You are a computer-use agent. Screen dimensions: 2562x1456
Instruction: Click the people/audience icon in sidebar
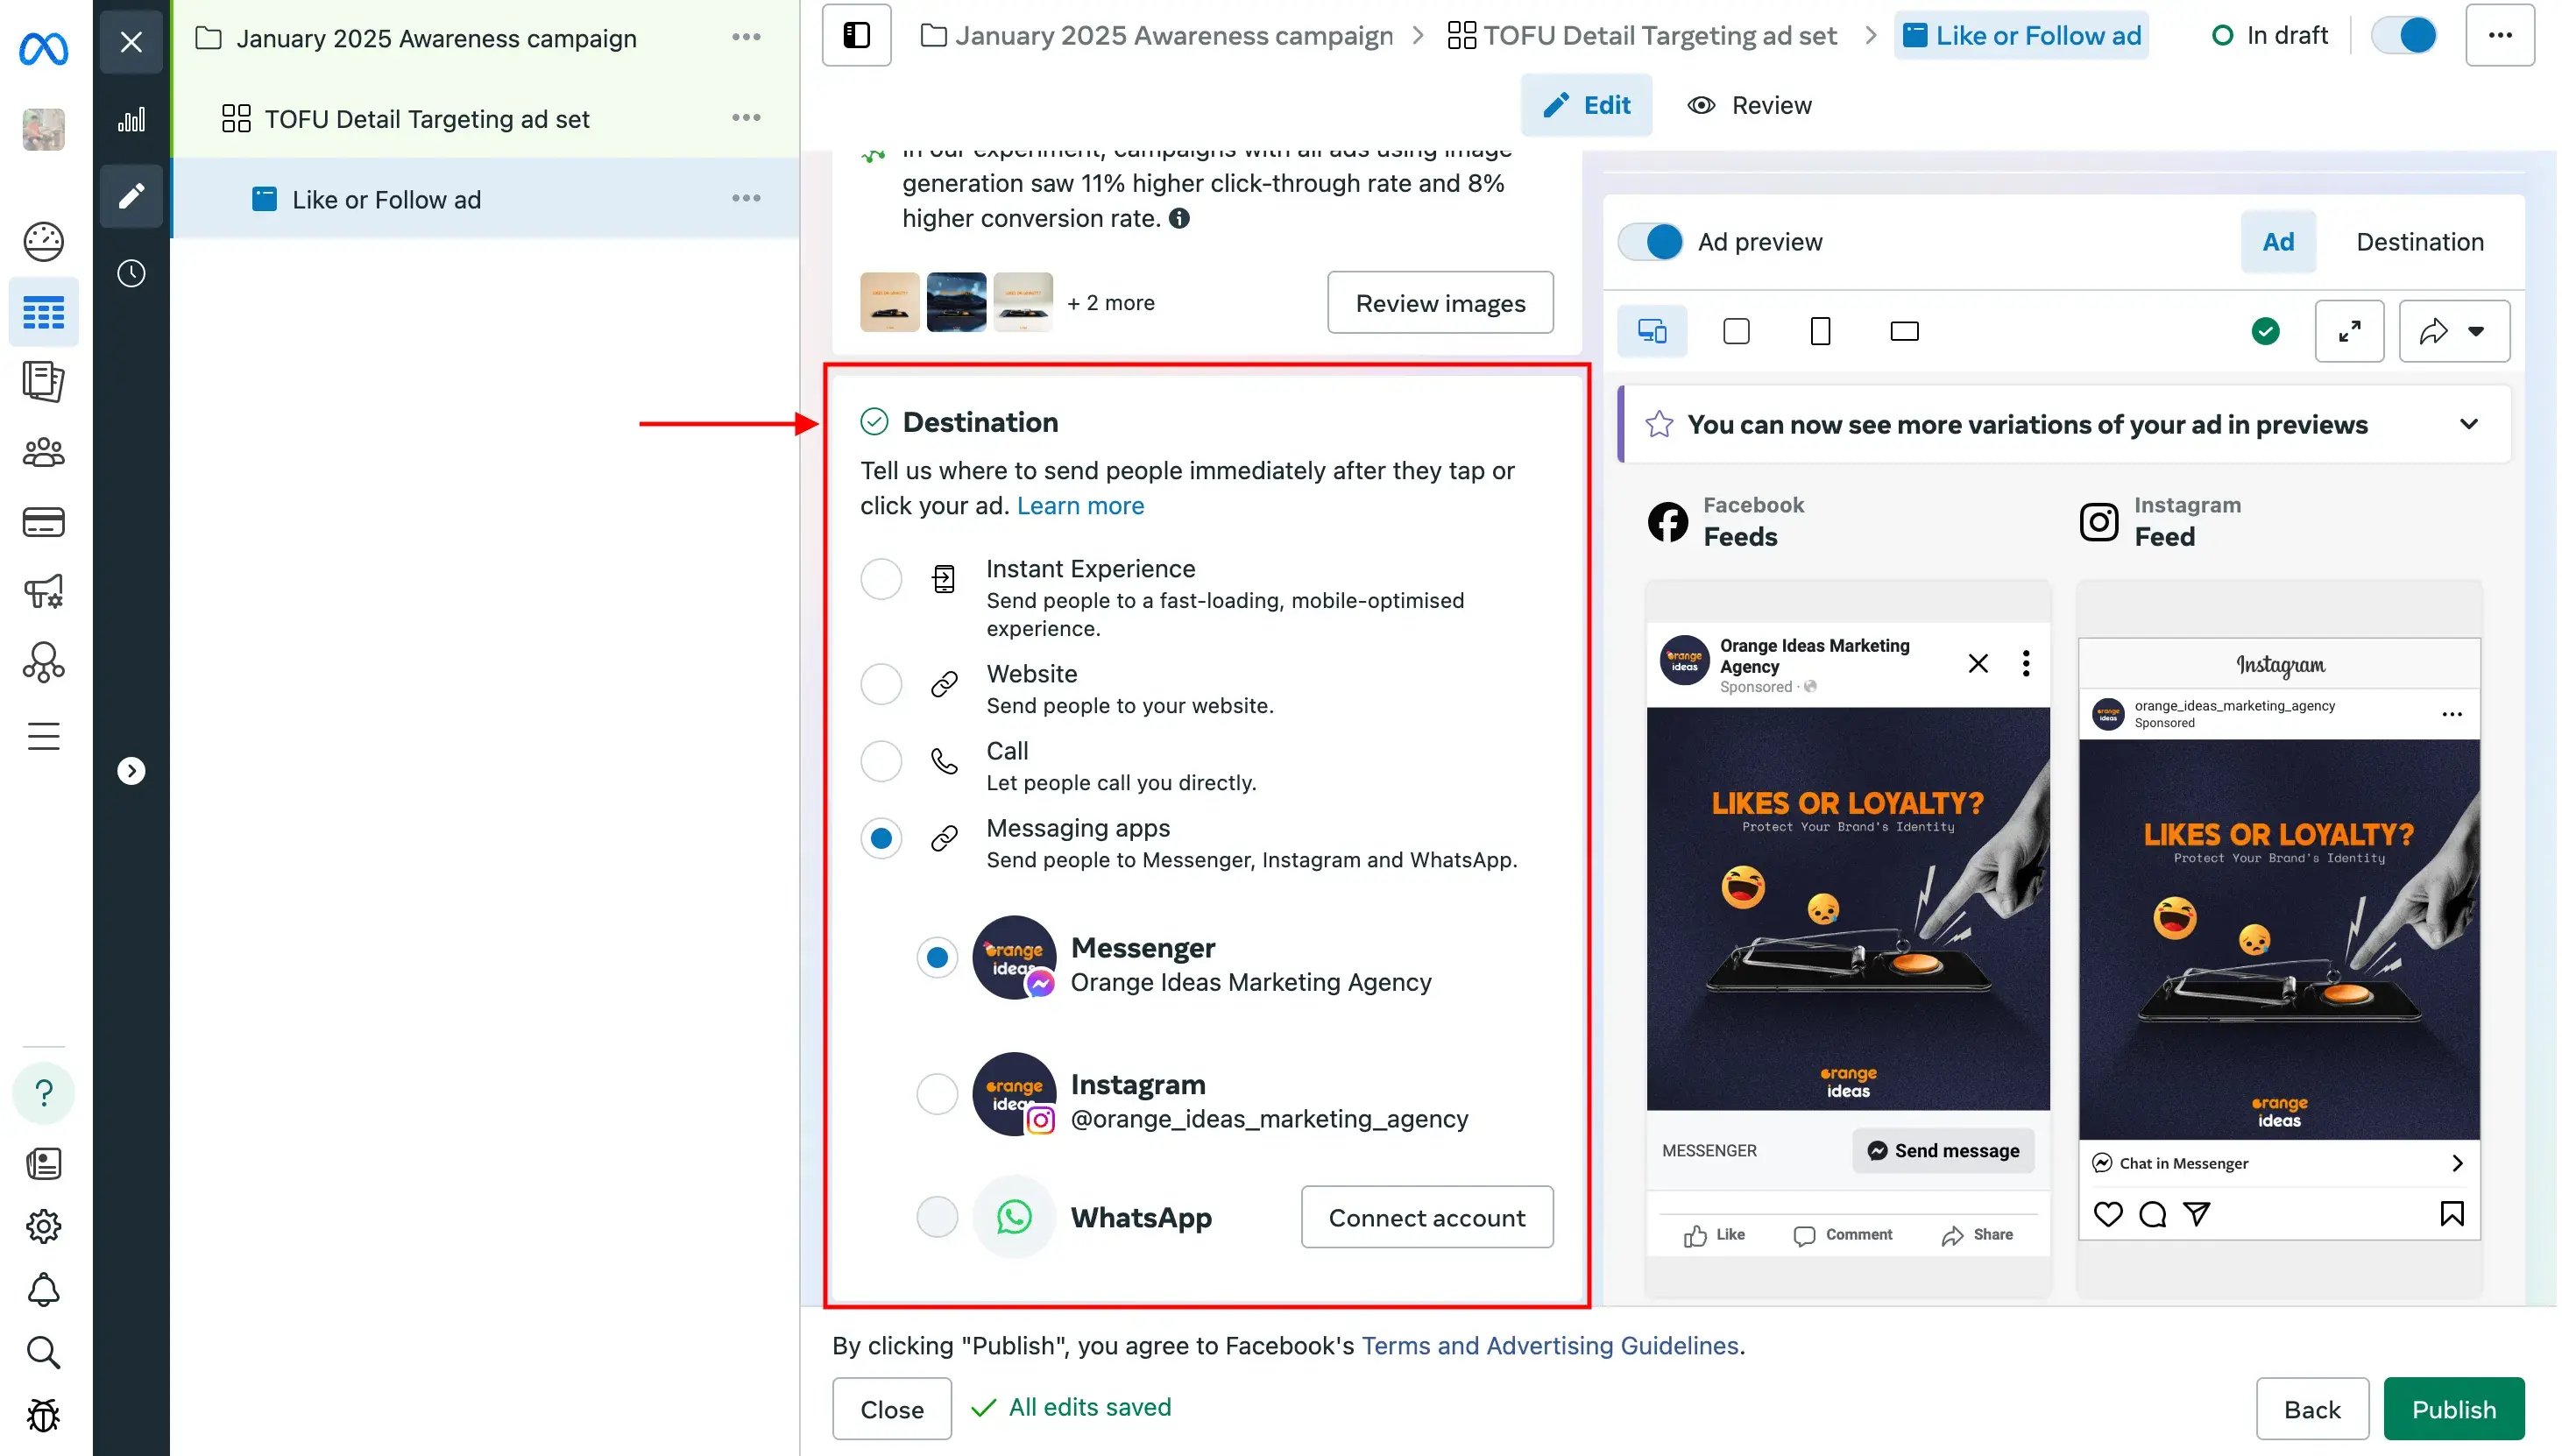(42, 454)
